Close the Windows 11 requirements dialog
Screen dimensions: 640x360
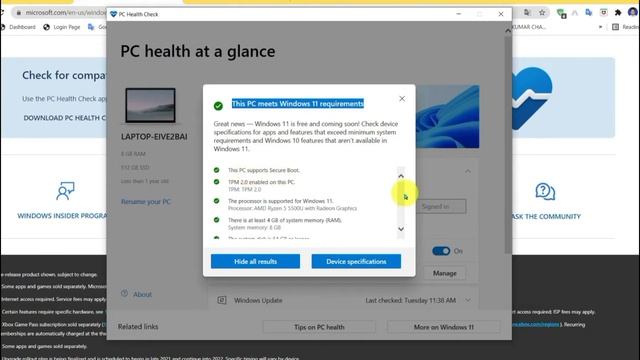tap(402, 99)
